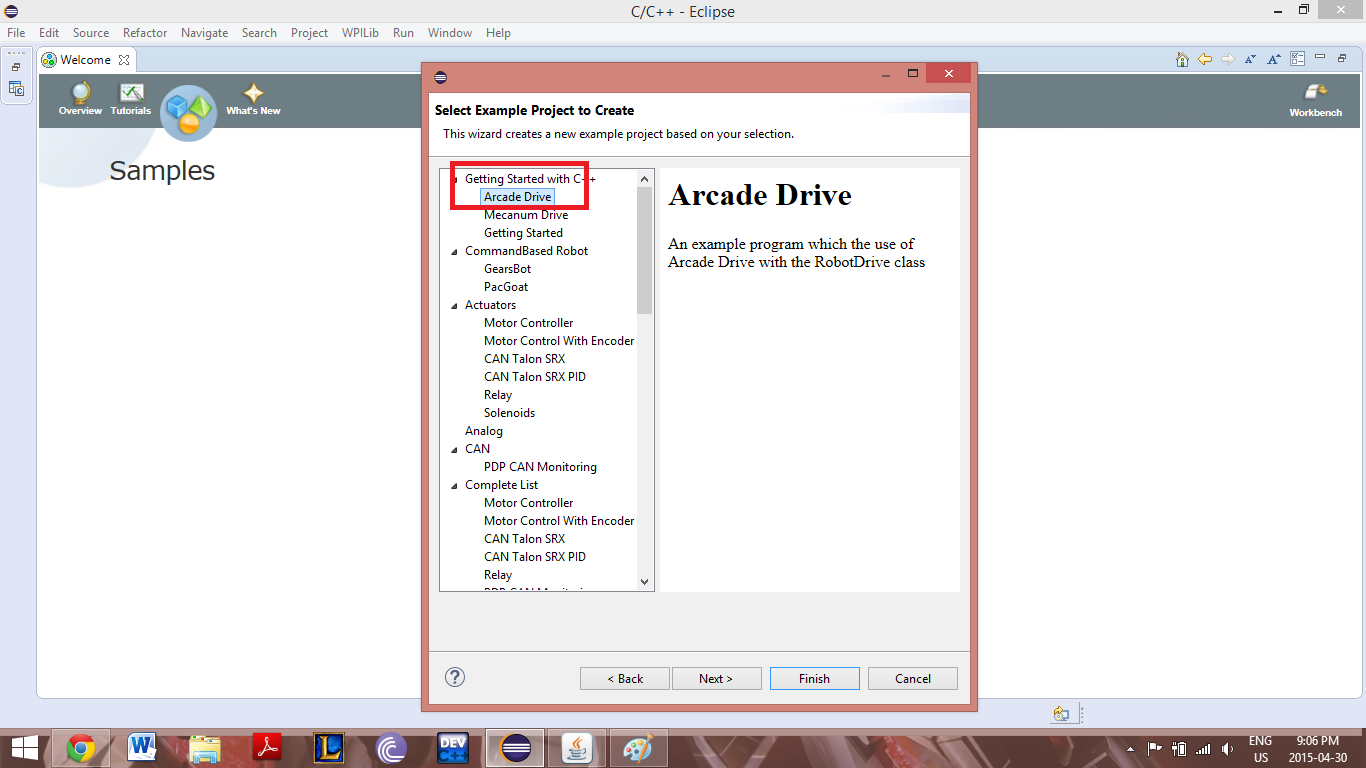
Task: Click the status bar icon at bottom right
Action: (x=1061, y=714)
